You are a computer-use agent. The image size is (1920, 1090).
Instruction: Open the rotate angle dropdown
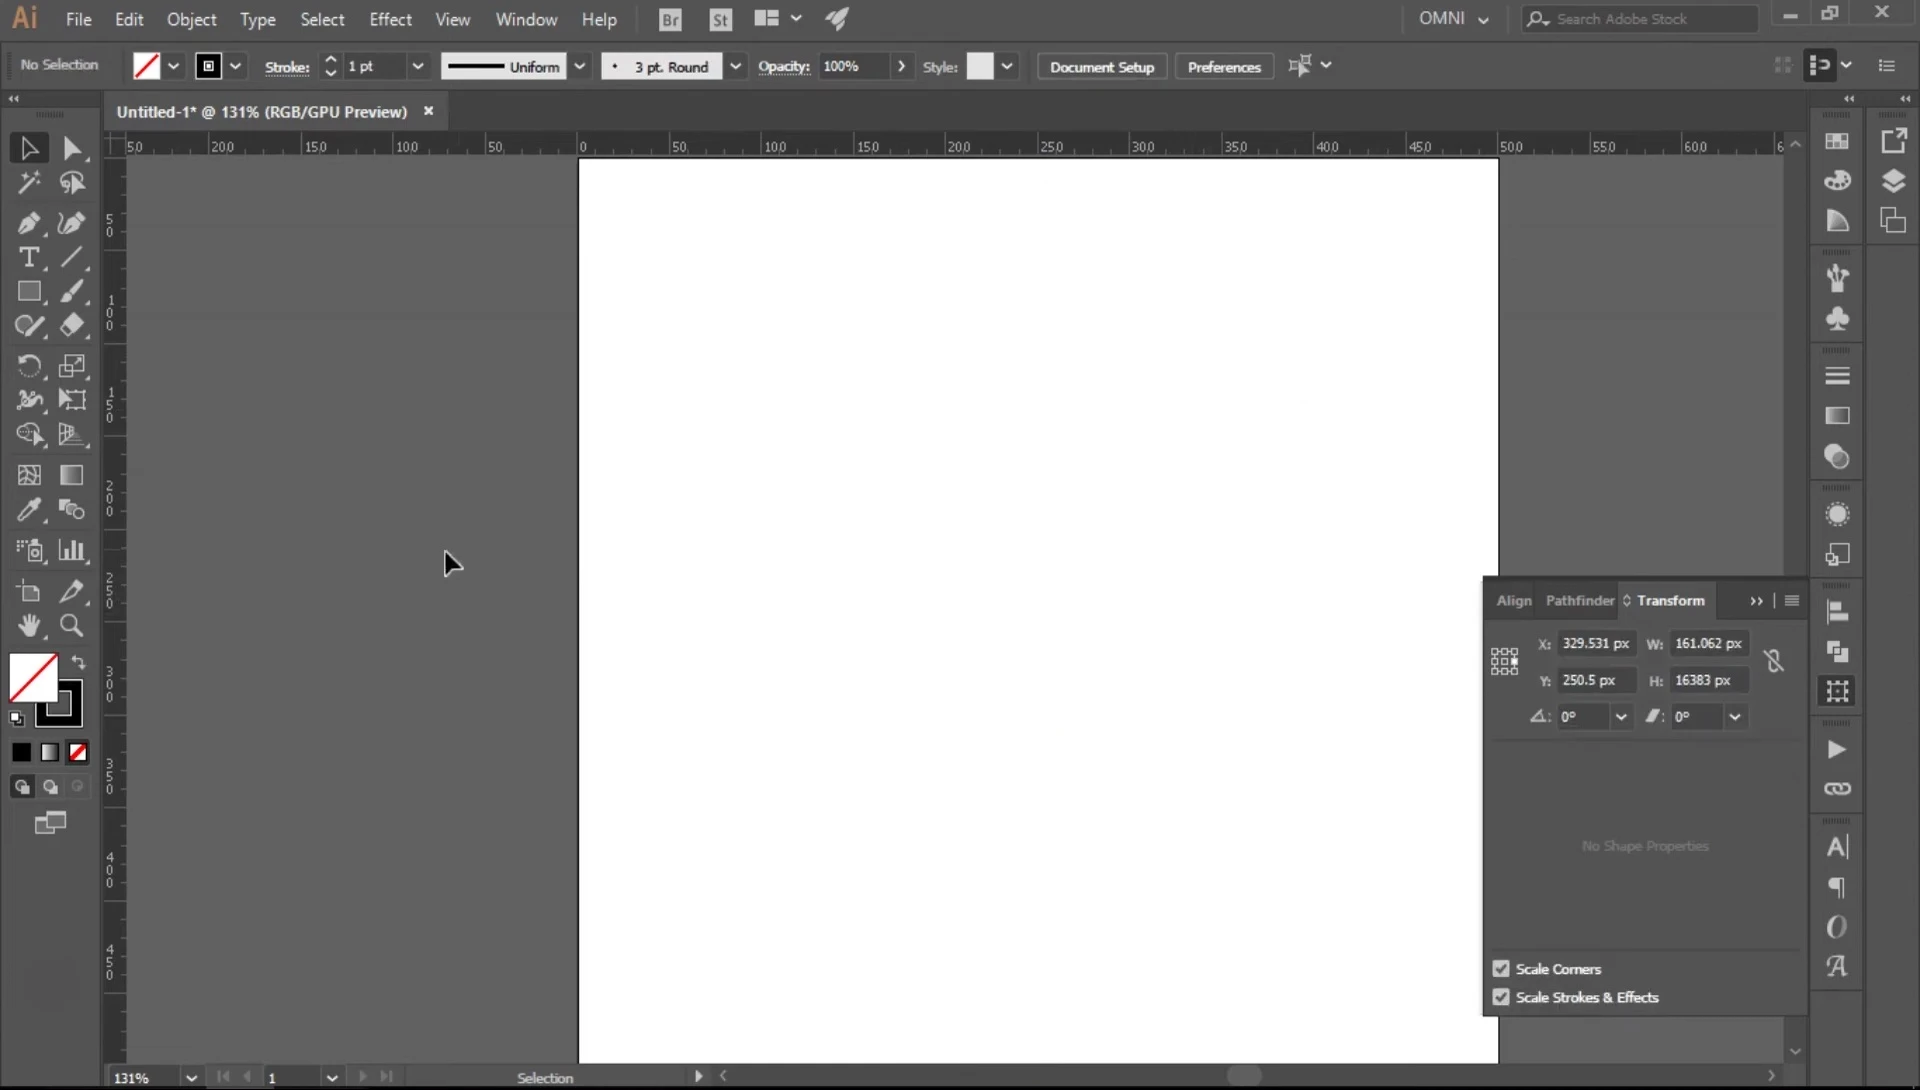coord(1621,717)
